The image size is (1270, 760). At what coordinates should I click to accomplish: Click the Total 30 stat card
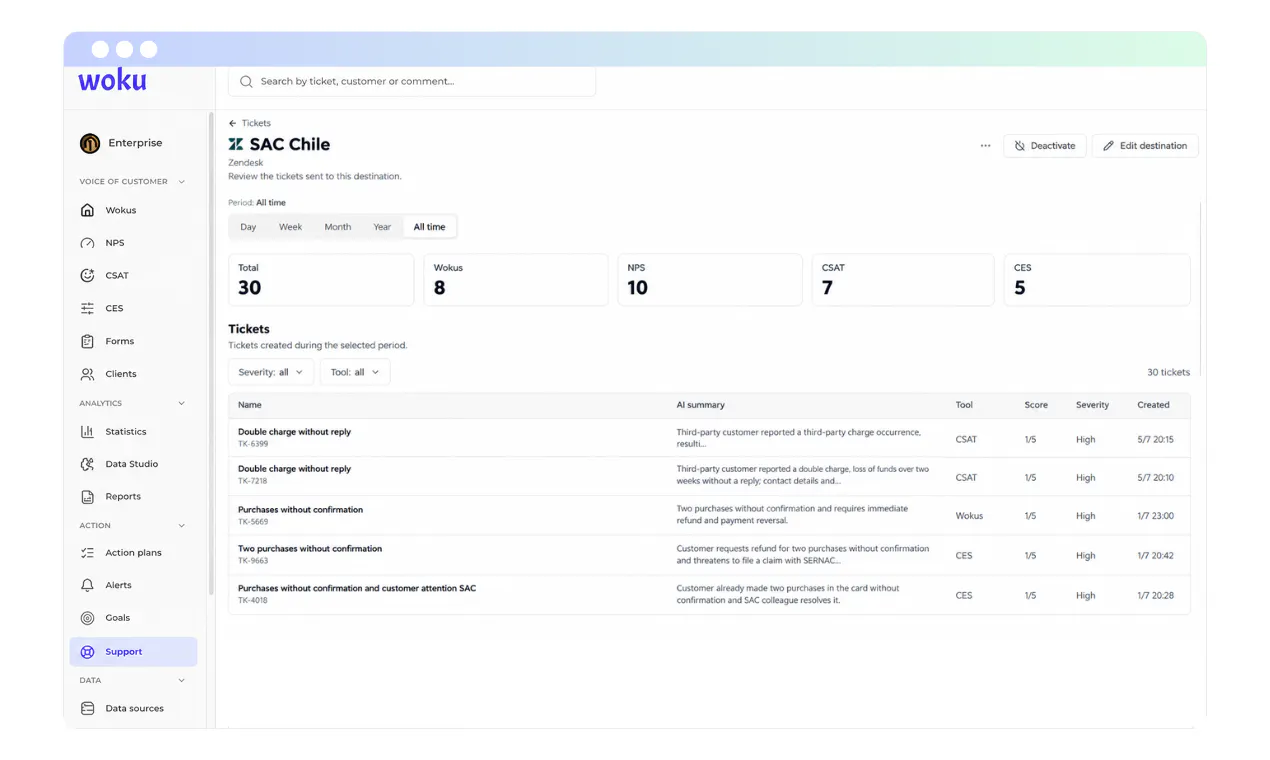(321, 279)
